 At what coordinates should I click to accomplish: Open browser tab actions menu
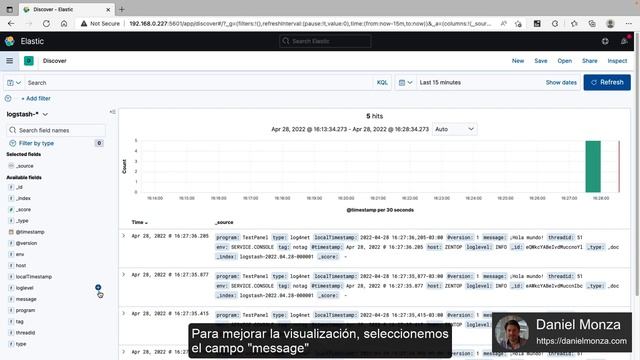pos(9,9)
